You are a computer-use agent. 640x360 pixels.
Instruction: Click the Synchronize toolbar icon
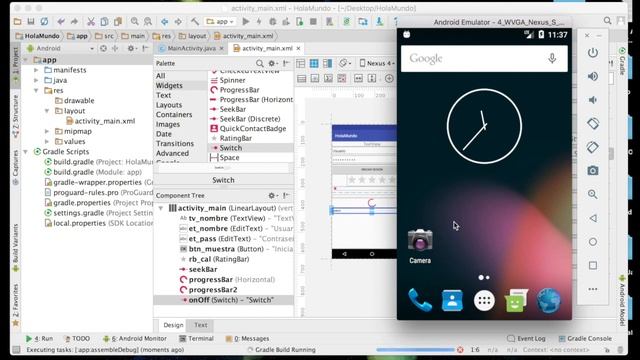[x=44, y=22]
